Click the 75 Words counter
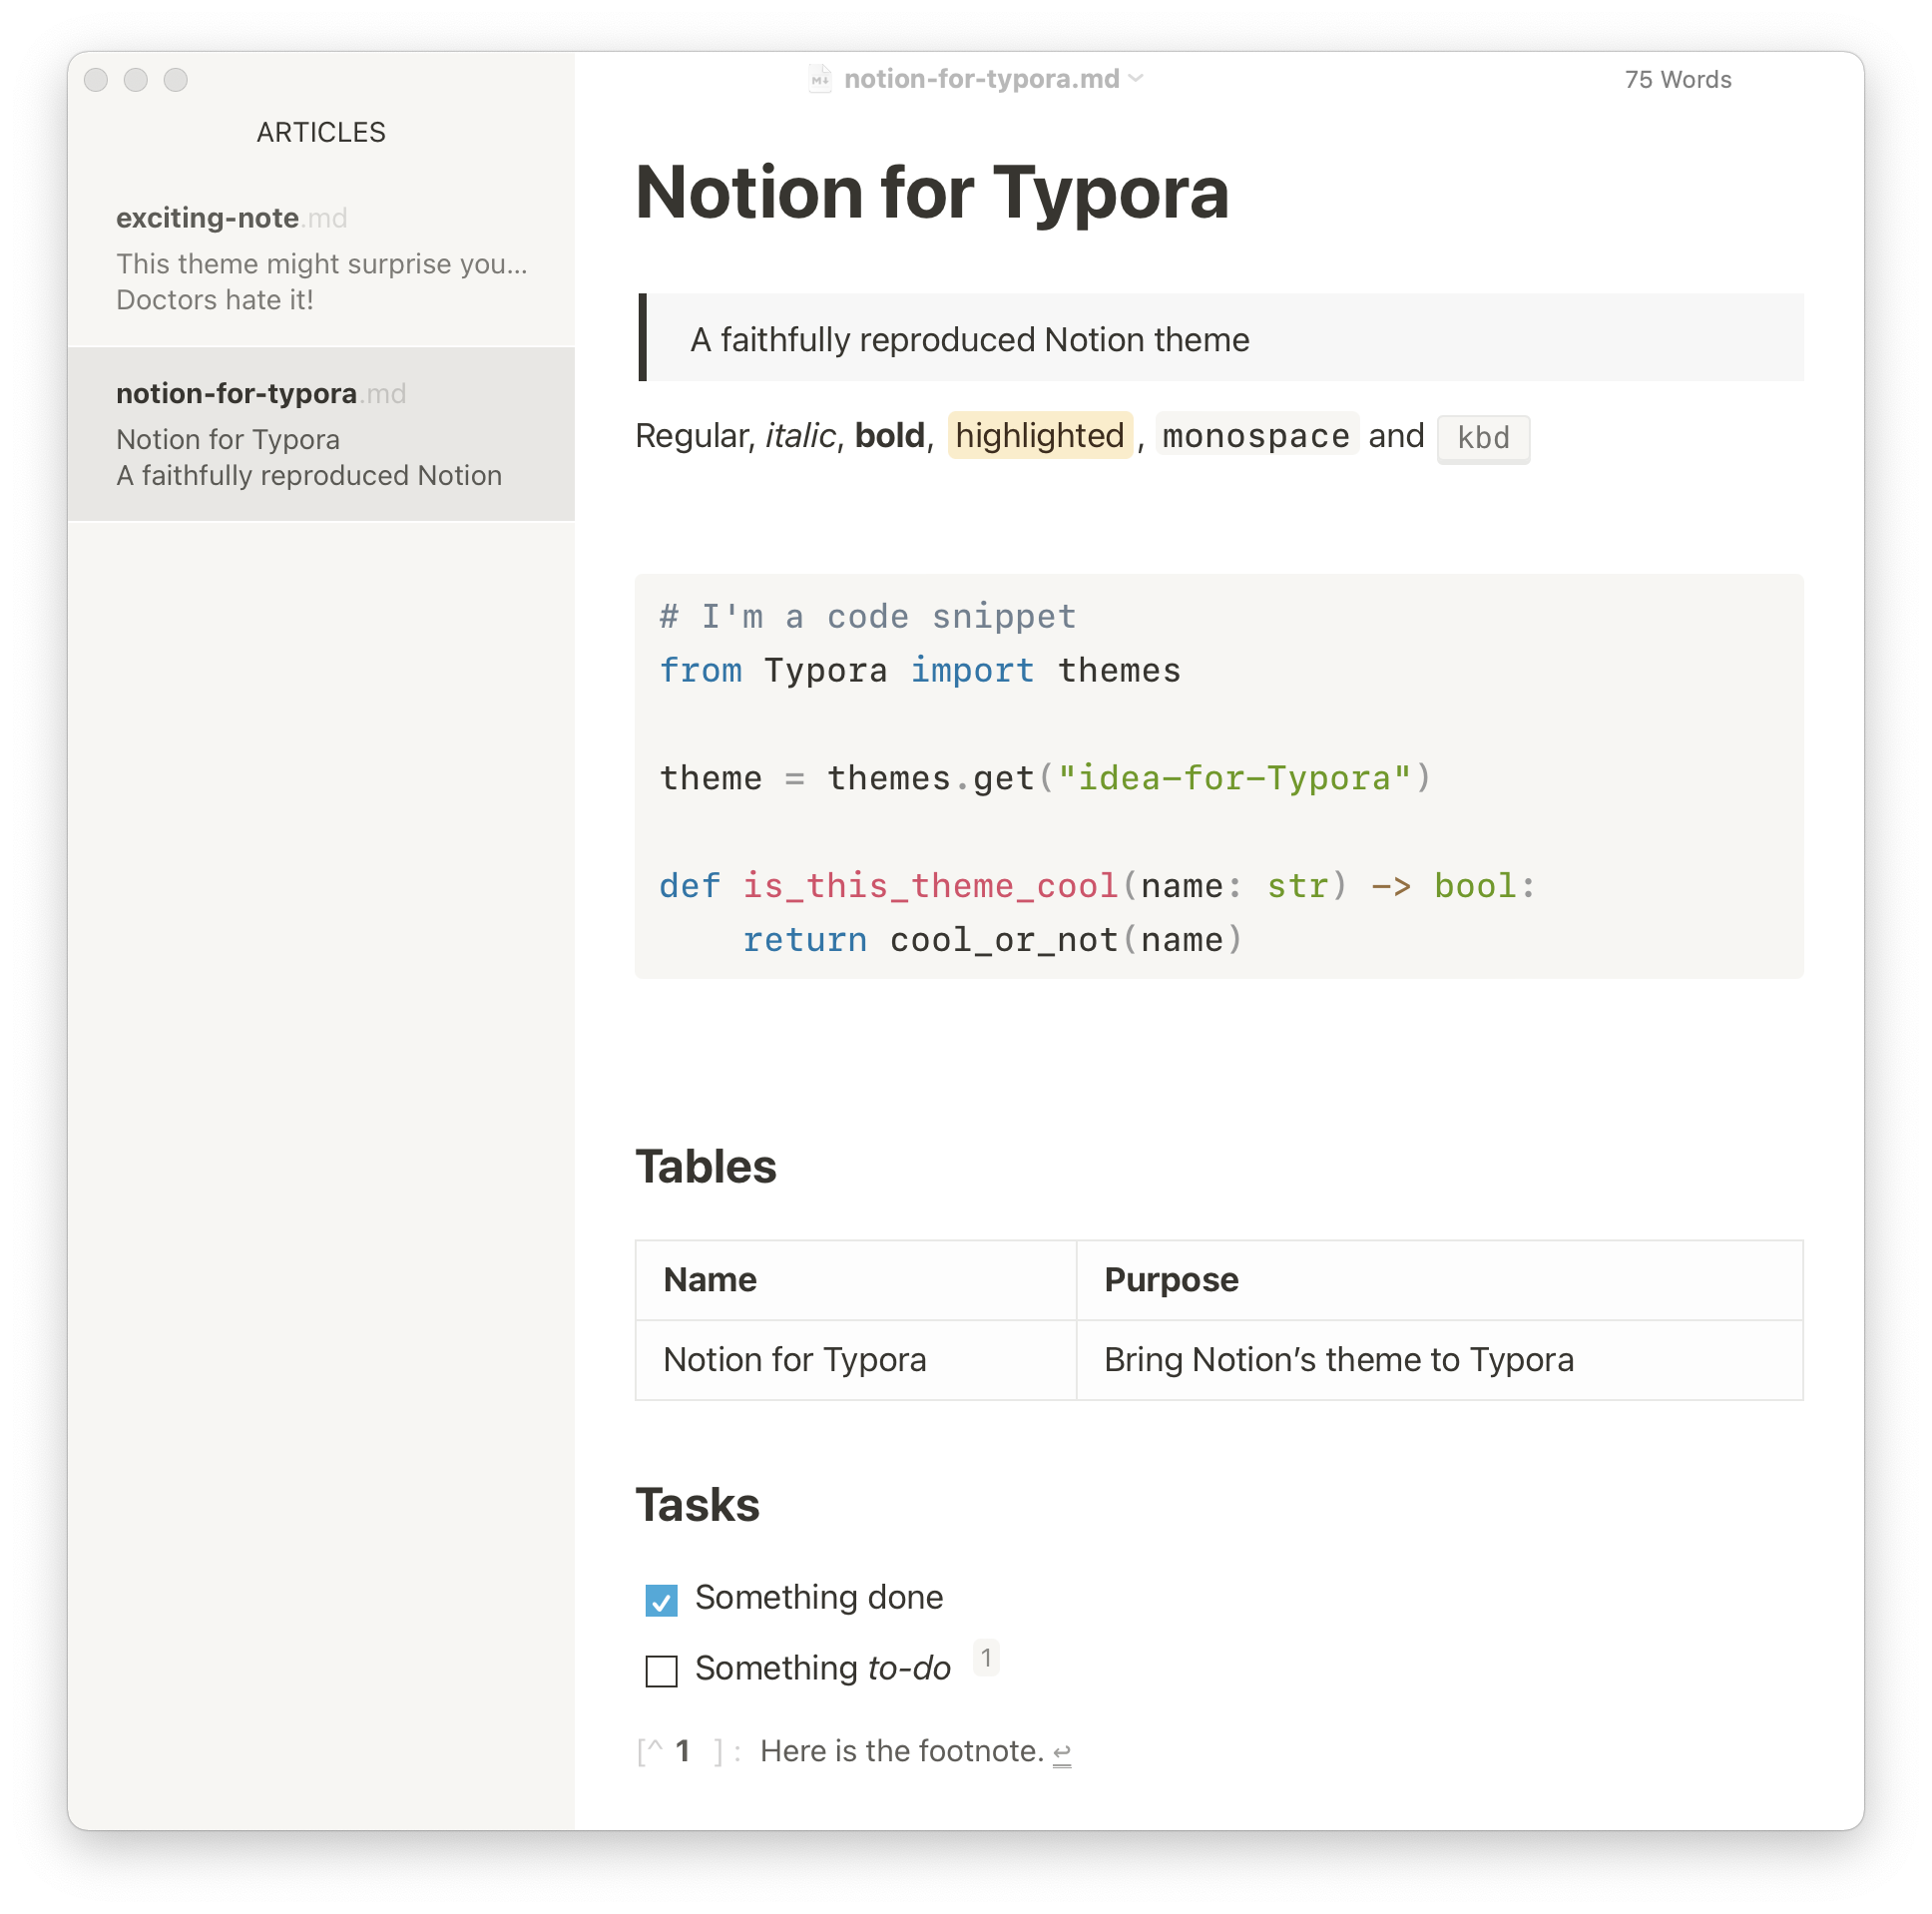 [x=1677, y=80]
